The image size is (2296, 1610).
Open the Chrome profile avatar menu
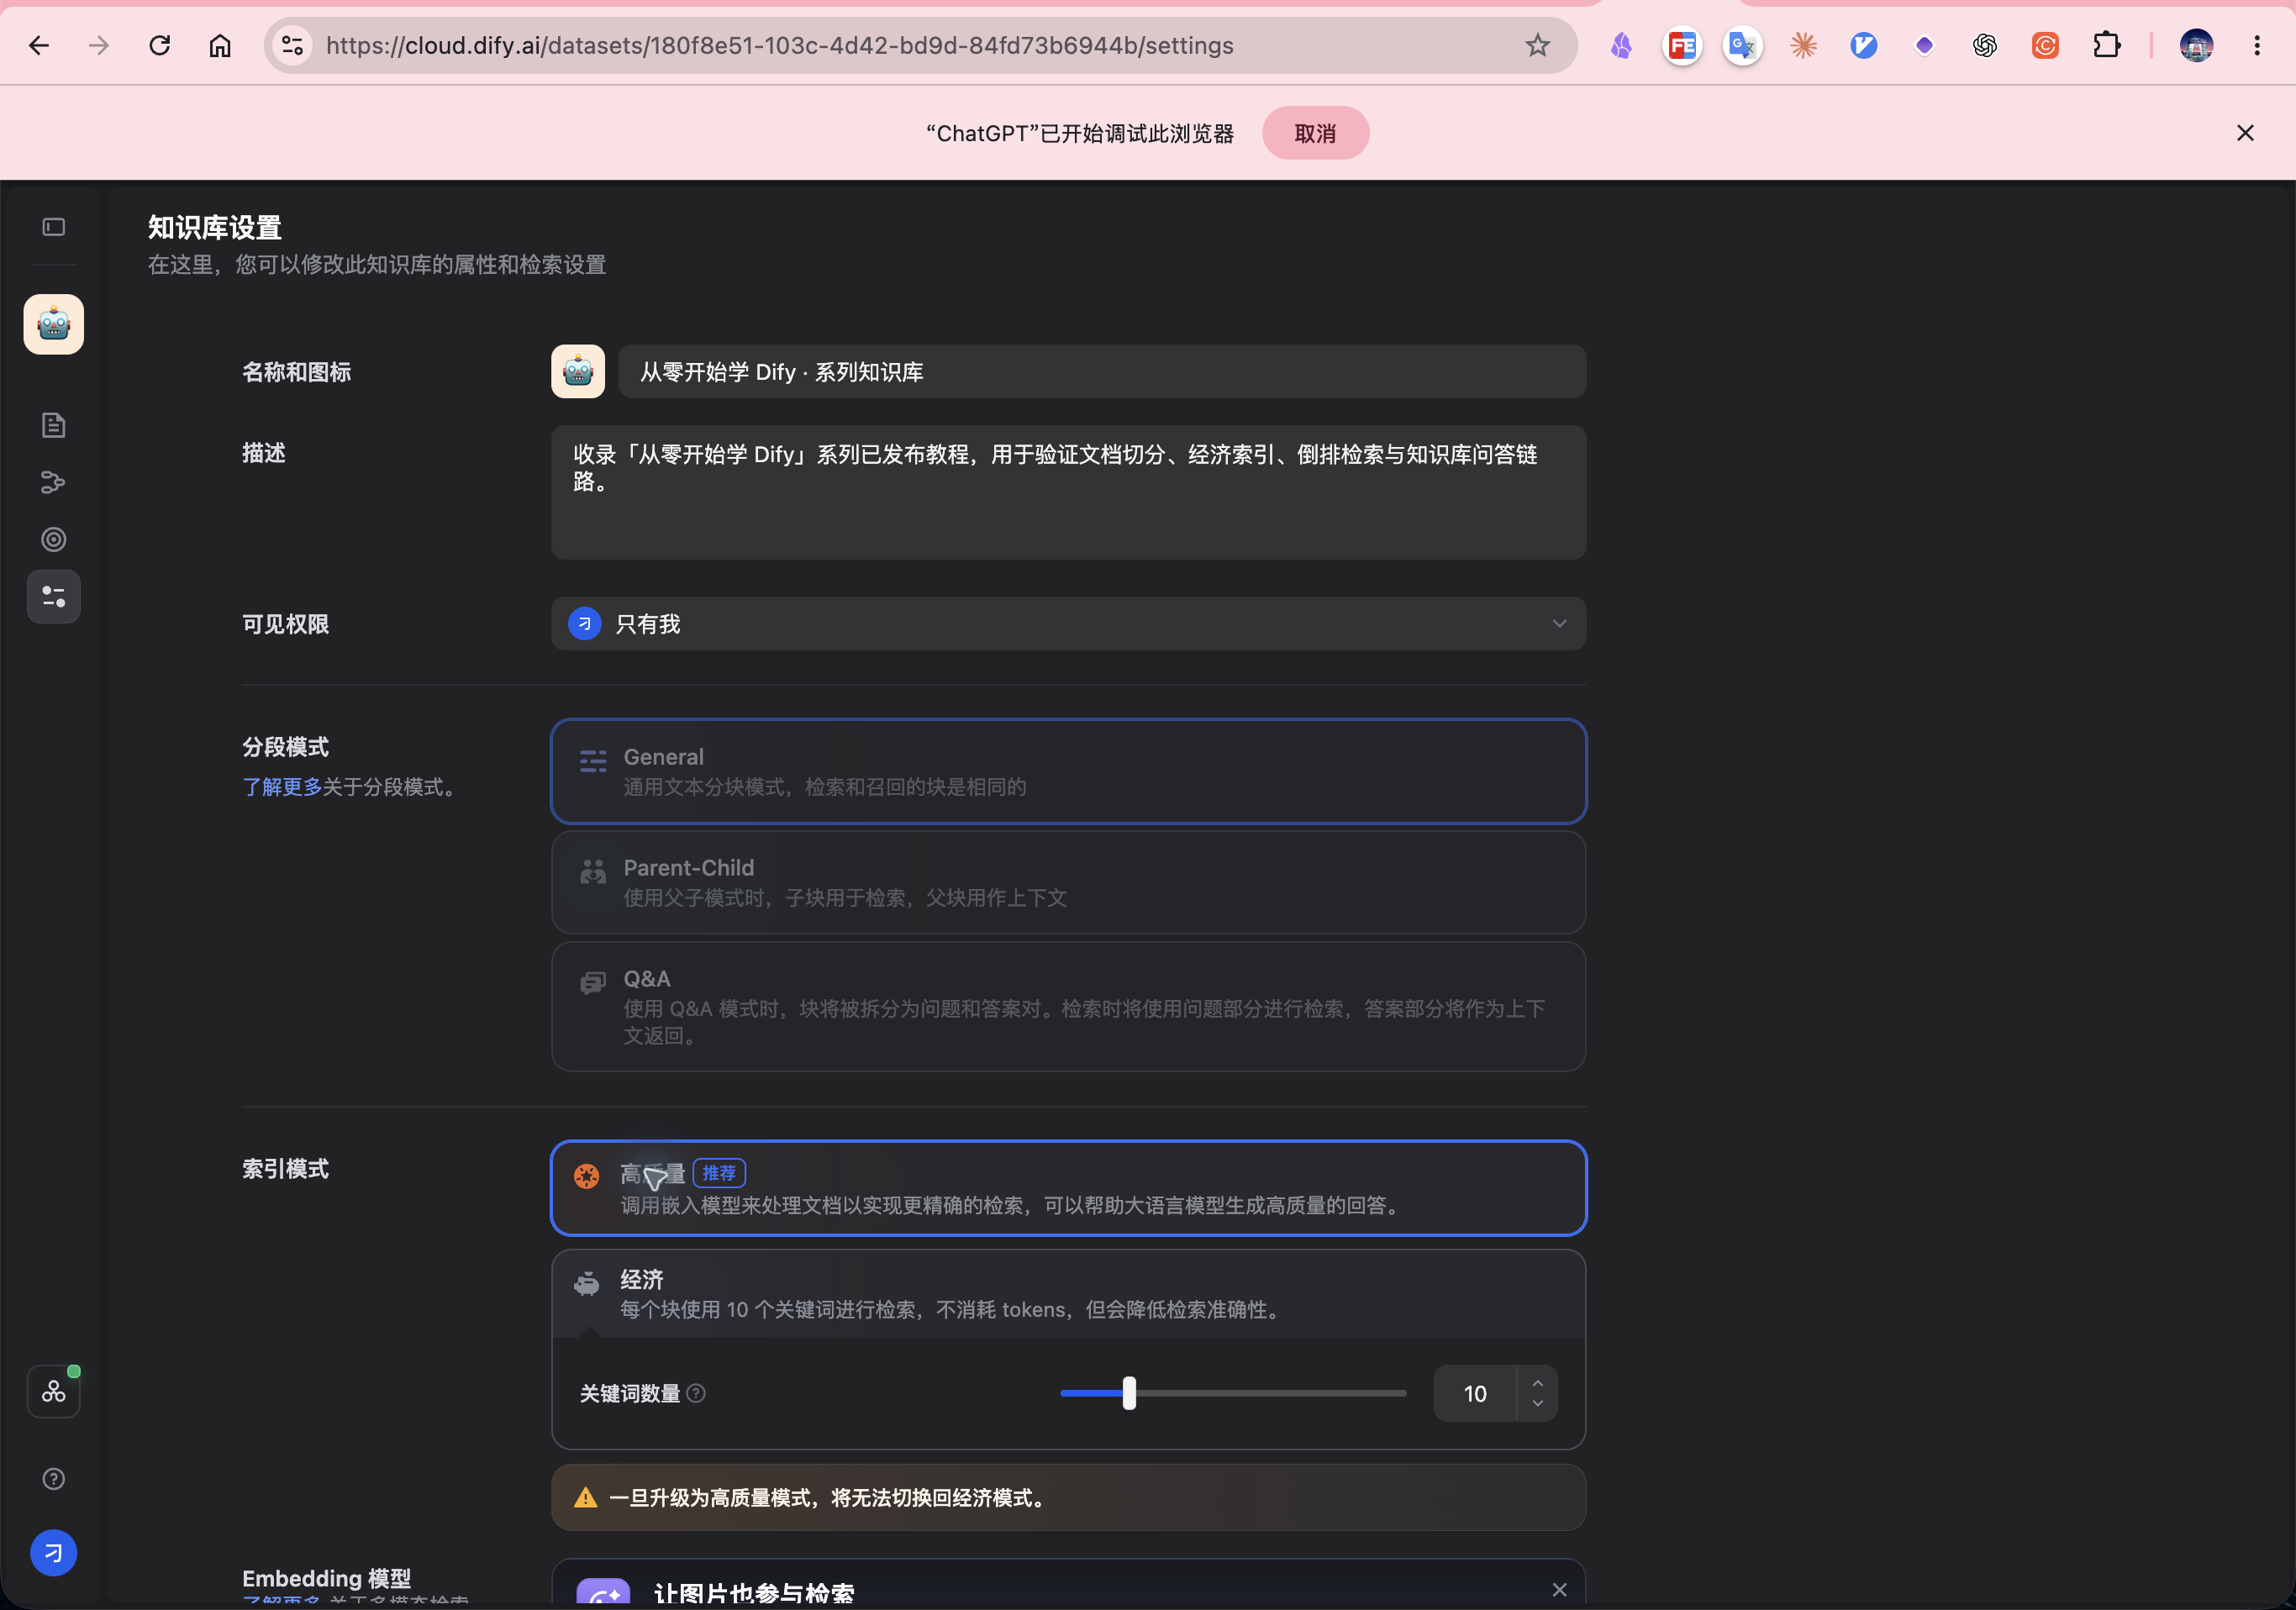click(2196, 45)
